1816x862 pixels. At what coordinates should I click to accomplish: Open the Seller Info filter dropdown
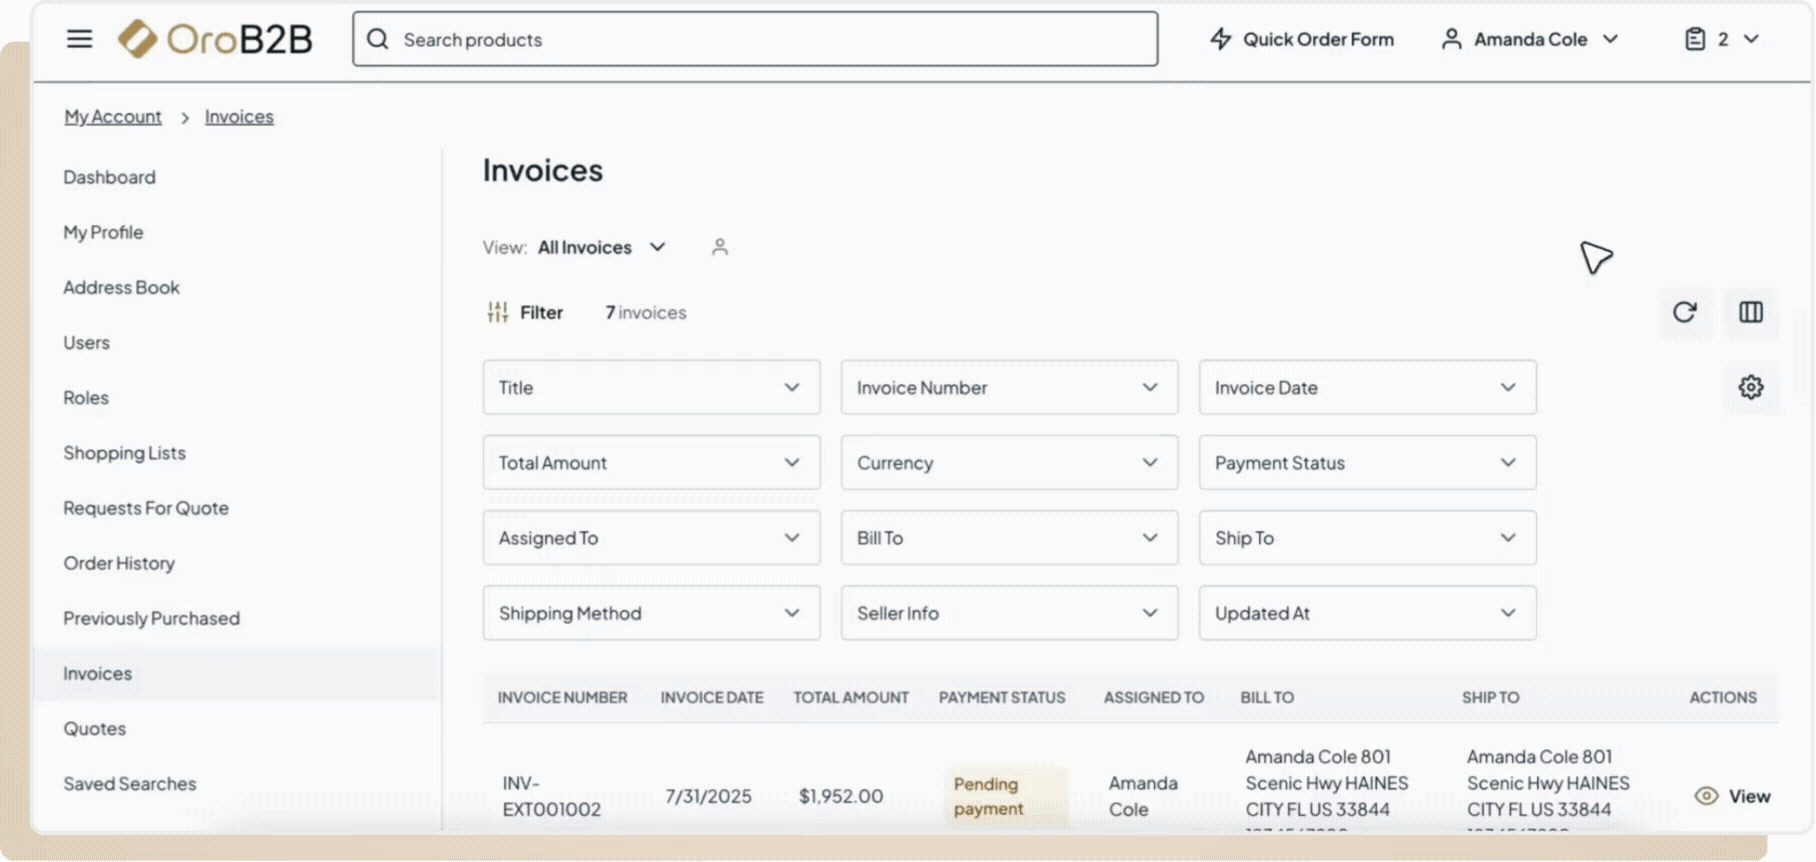tap(1009, 613)
